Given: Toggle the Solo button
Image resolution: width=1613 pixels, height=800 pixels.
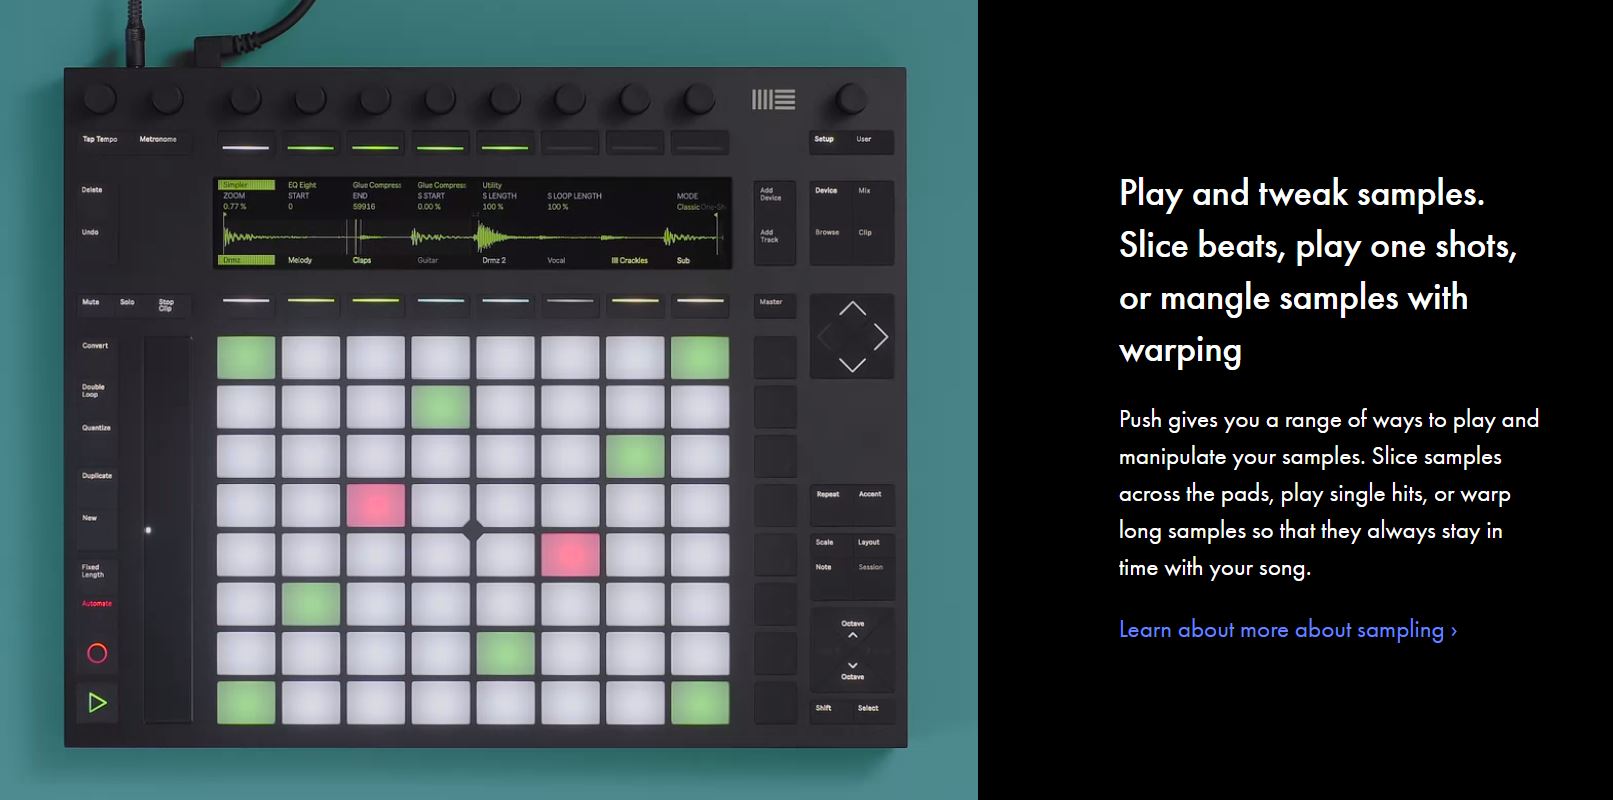Looking at the screenshot, I should click(127, 302).
